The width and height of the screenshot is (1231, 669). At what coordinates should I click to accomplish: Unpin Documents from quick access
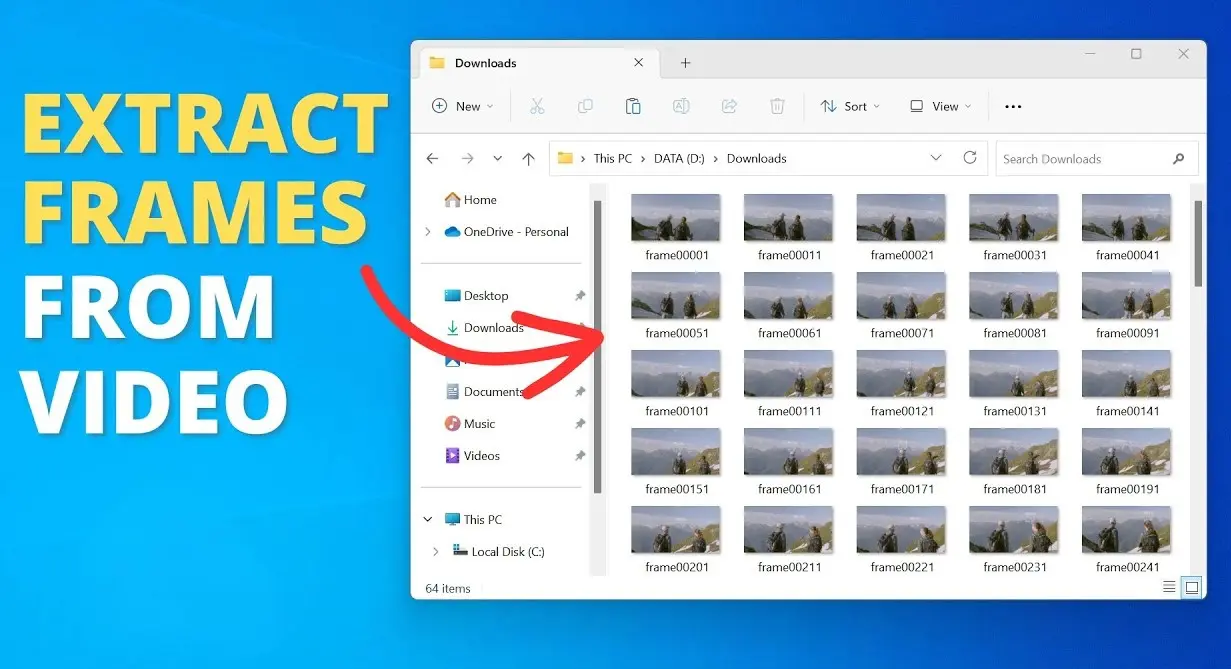(x=579, y=391)
